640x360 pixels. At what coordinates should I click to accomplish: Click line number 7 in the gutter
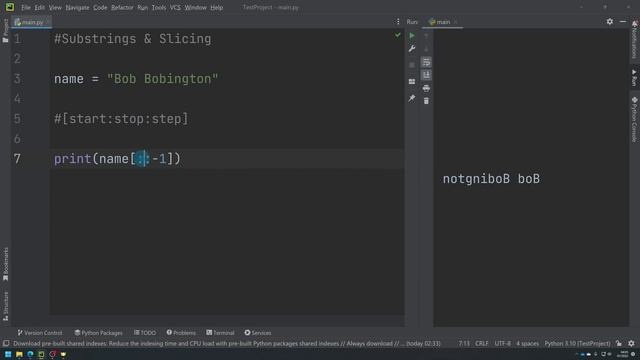pyautogui.click(x=17, y=159)
